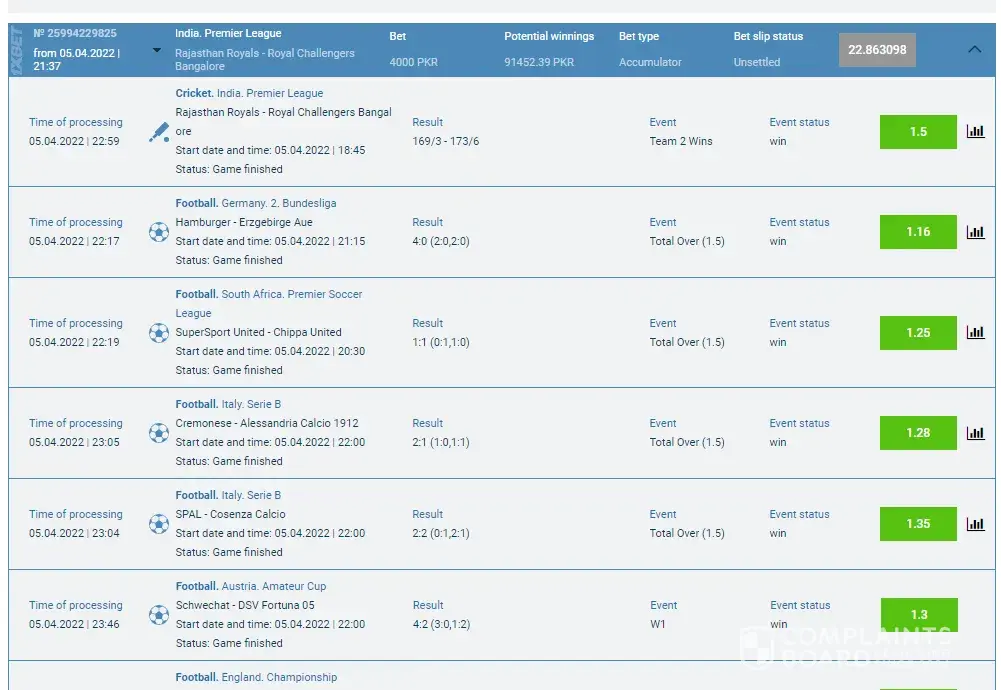Click the football icon beside SuperSport United
Image resolution: width=1001 pixels, height=690 pixels.
tap(159, 333)
